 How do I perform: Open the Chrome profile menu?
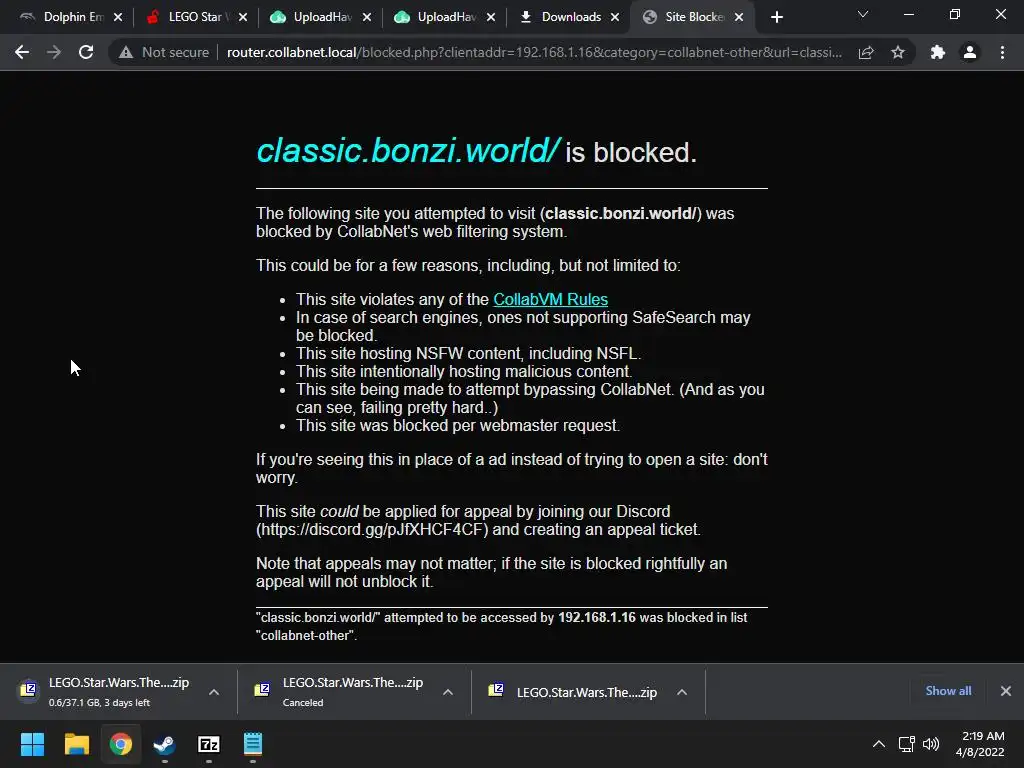pos(970,52)
